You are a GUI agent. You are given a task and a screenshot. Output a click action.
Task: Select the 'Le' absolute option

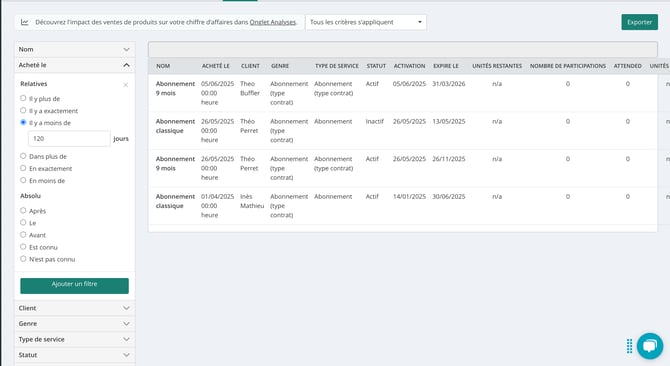coord(23,222)
